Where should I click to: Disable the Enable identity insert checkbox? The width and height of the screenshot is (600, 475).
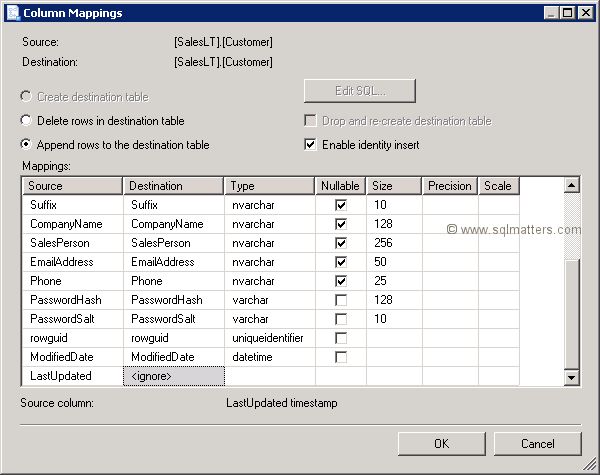click(x=310, y=145)
